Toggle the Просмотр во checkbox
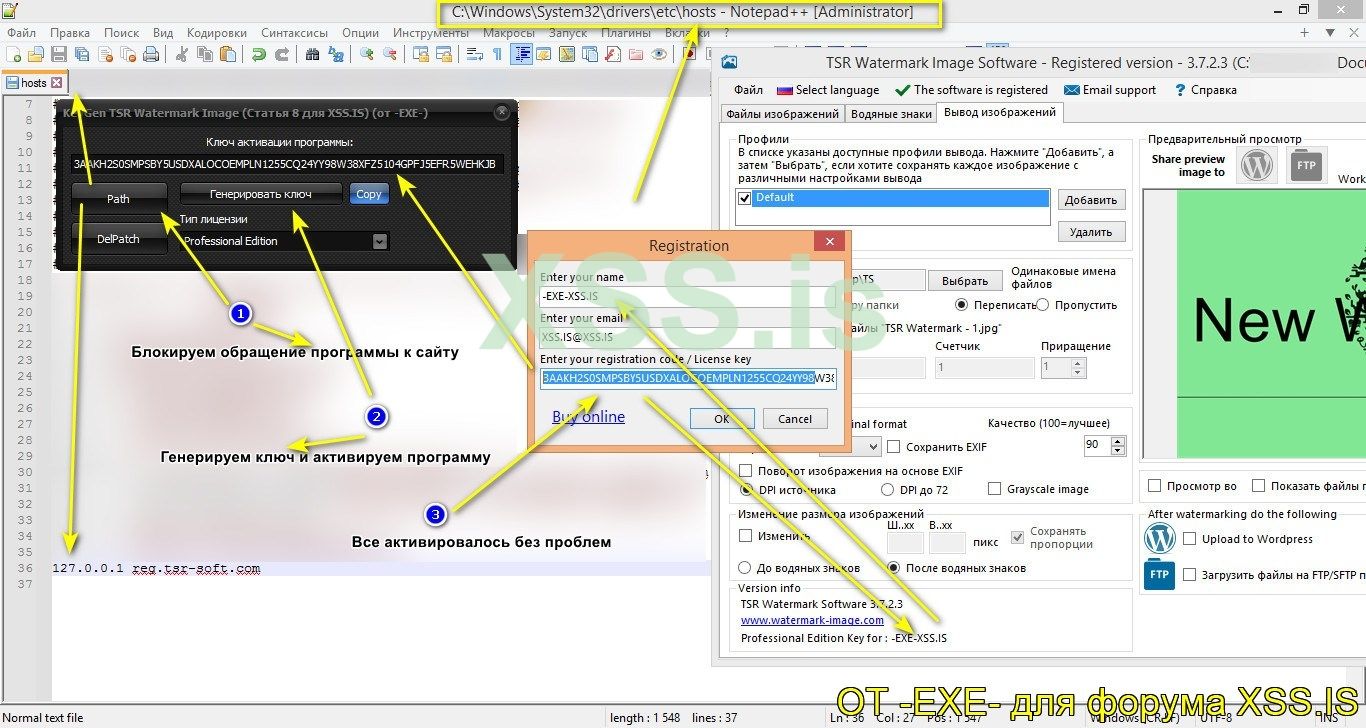Screen dimensions: 1366x728 1155,486
